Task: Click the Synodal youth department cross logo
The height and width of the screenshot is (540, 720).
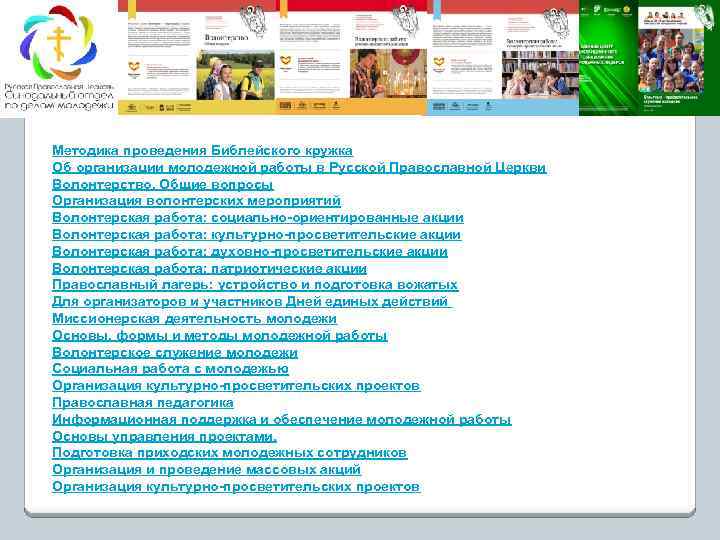Action: [58, 42]
